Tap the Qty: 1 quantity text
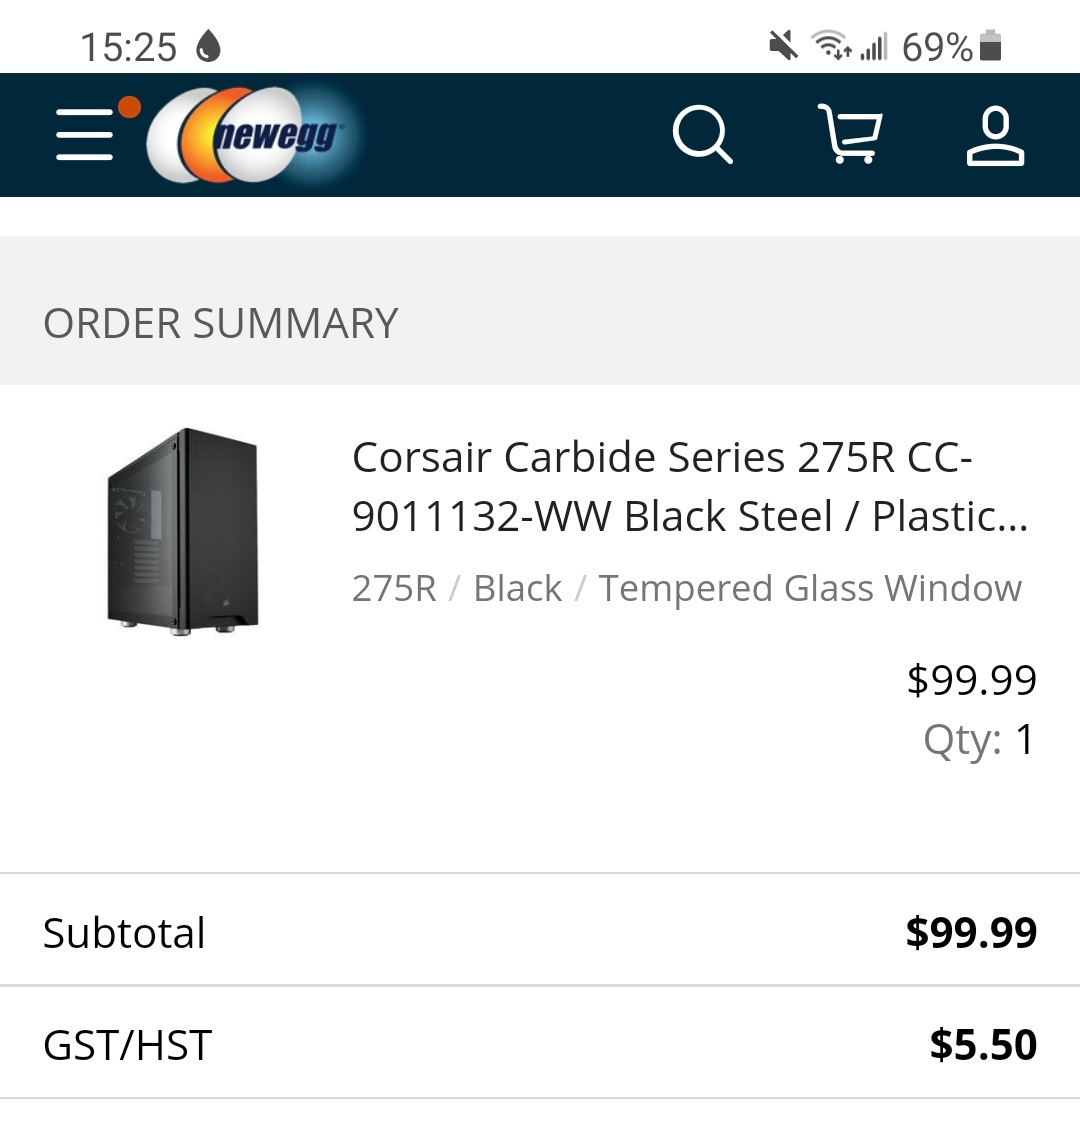 coord(979,740)
